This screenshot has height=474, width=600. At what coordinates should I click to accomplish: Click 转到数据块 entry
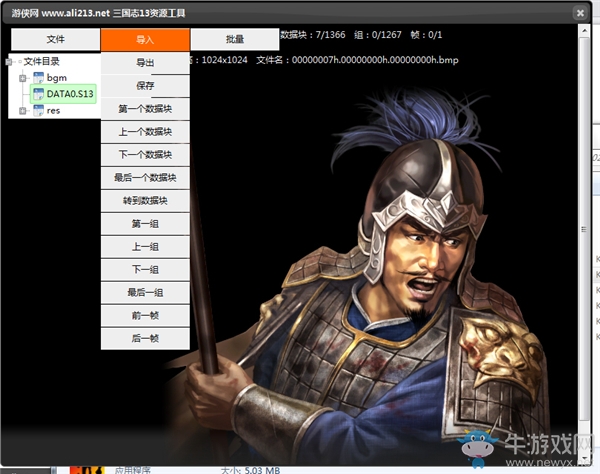145,200
